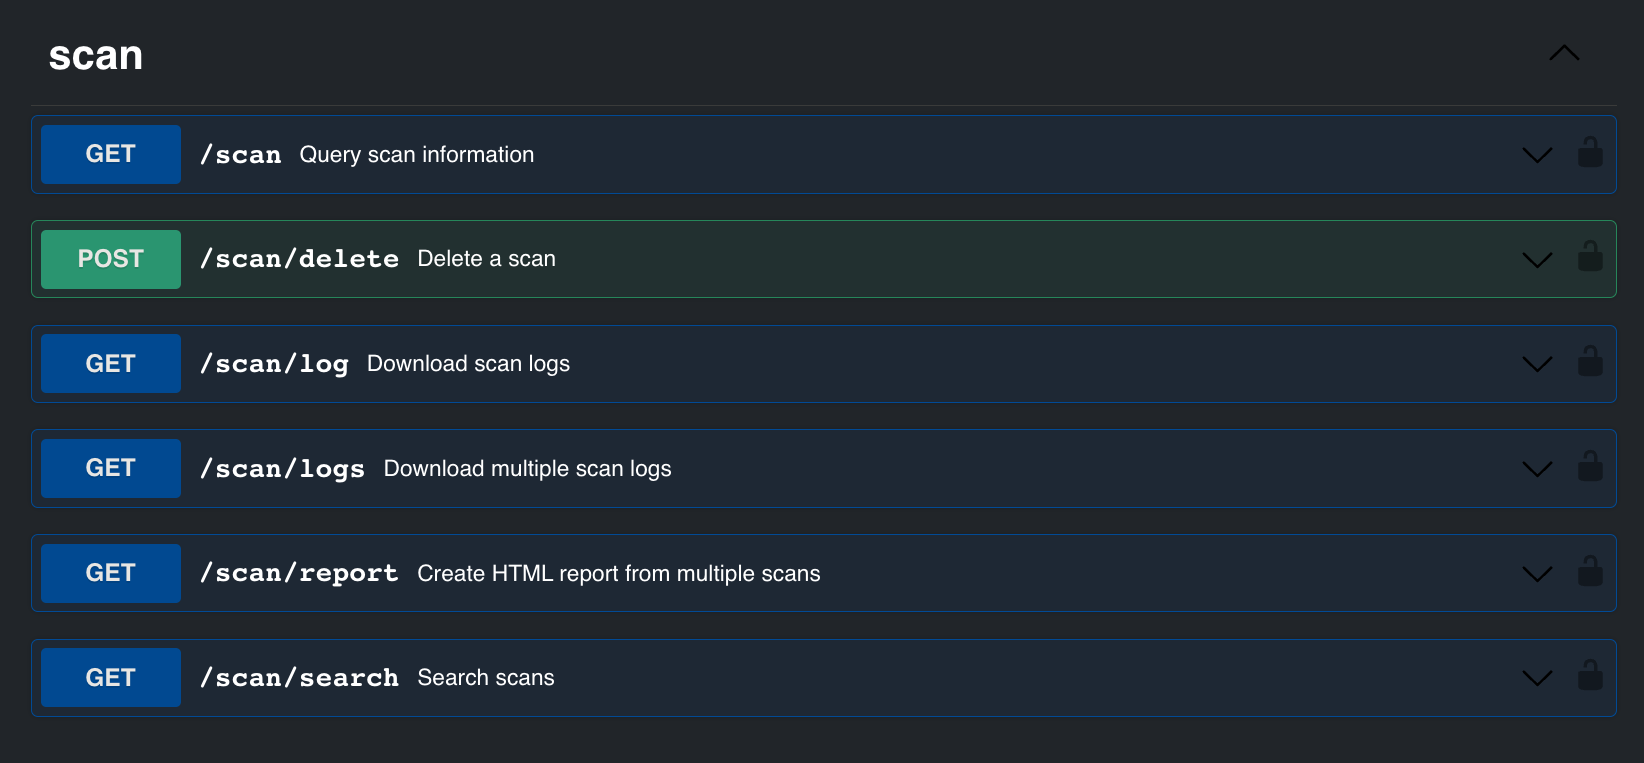
Task: Open the /scan/report path link
Action: point(299,573)
